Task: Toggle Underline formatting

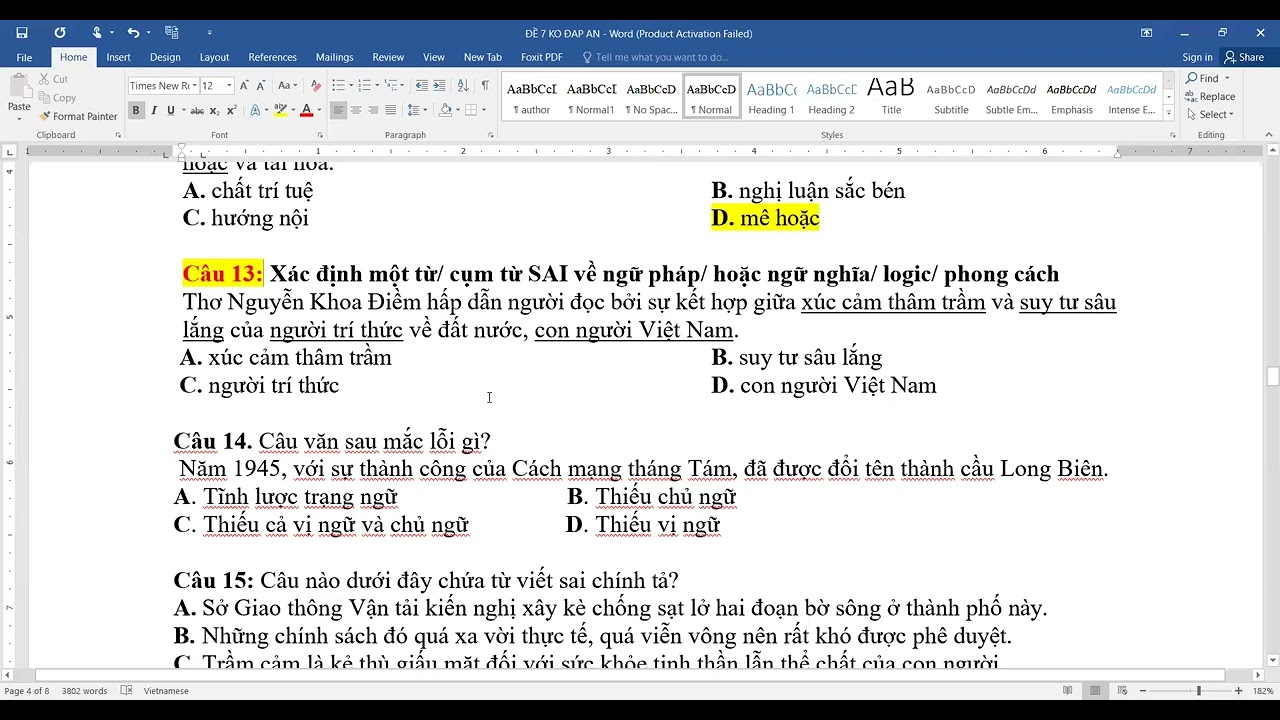Action: pyautogui.click(x=171, y=110)
